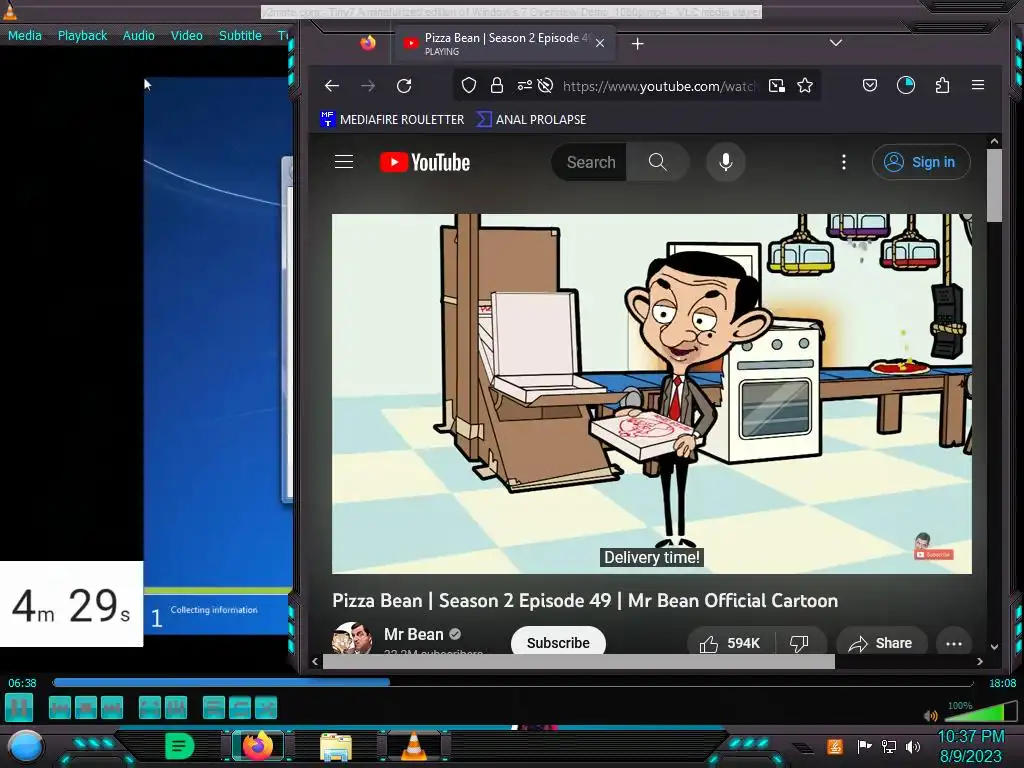Dislike the video
The width and height of the screenshot is (1024, 768).
click(x=800, y=643)
